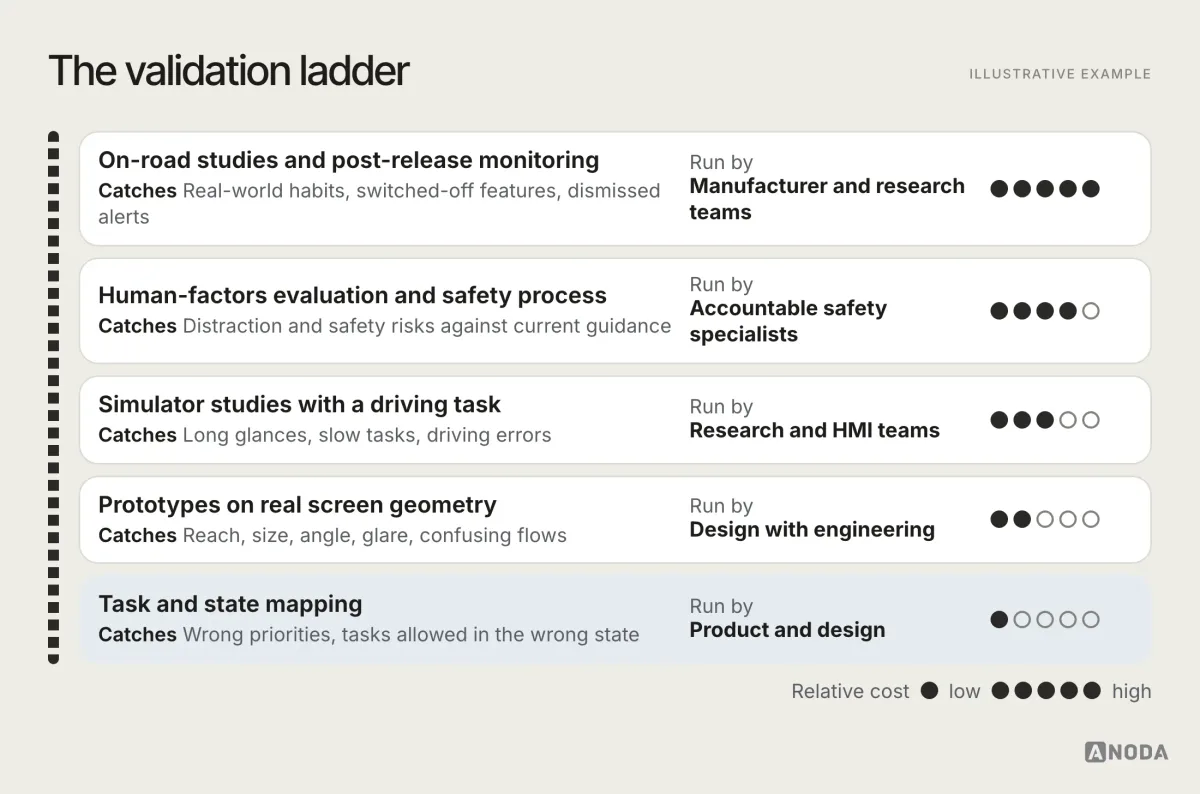This screenshot has height=794, width=1200.
Task: Click the two-dot cost rating for Prototypes
Action: tap(1045, 519)
